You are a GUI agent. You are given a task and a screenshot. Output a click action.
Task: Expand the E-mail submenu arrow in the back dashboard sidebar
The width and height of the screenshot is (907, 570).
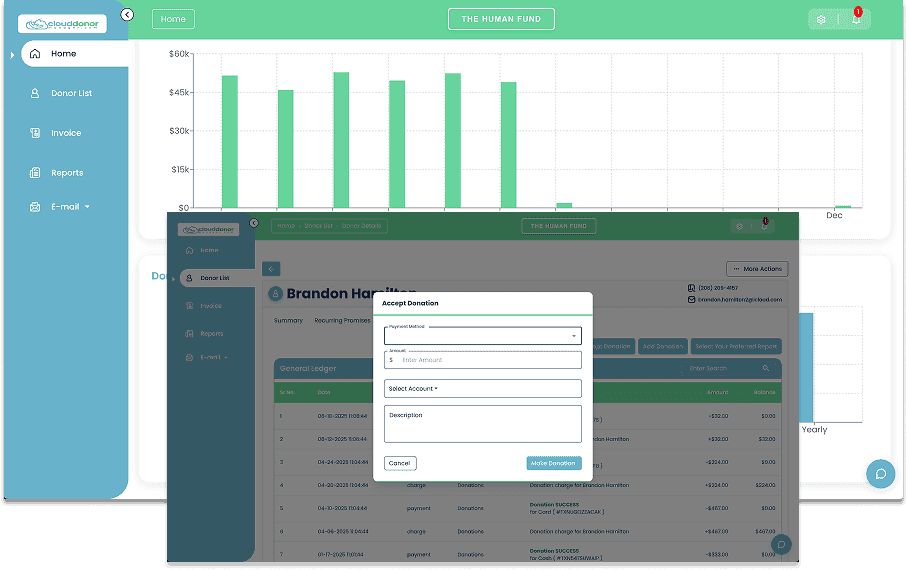pyautogui.click(x=87, y=207)
